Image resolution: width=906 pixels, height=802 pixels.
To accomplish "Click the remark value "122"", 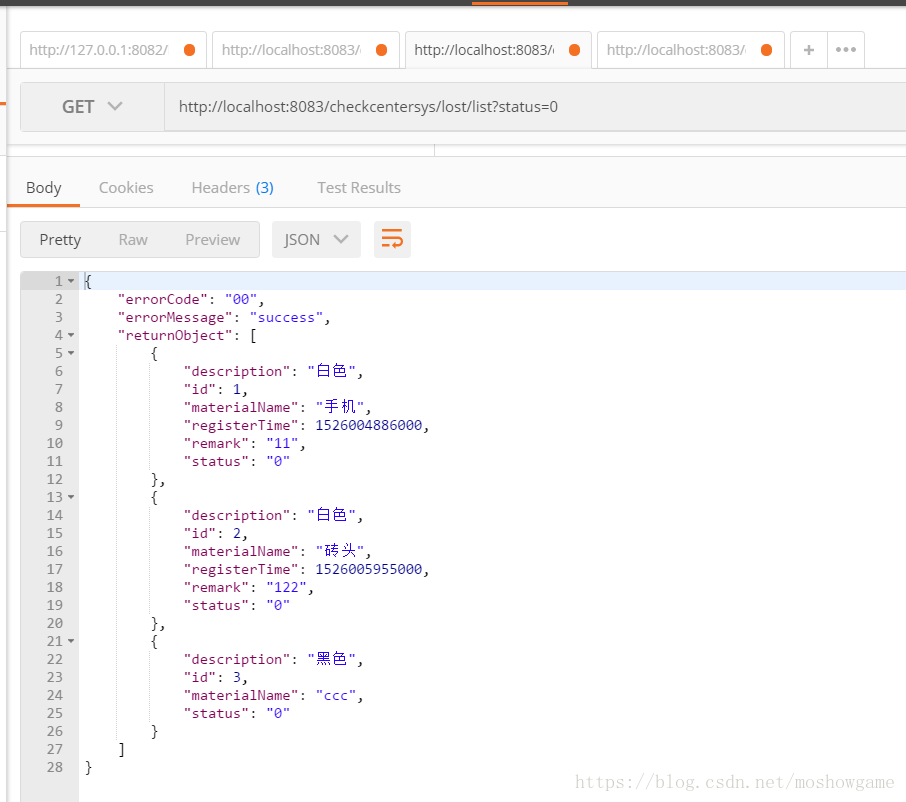I will (x=286, y=587).
